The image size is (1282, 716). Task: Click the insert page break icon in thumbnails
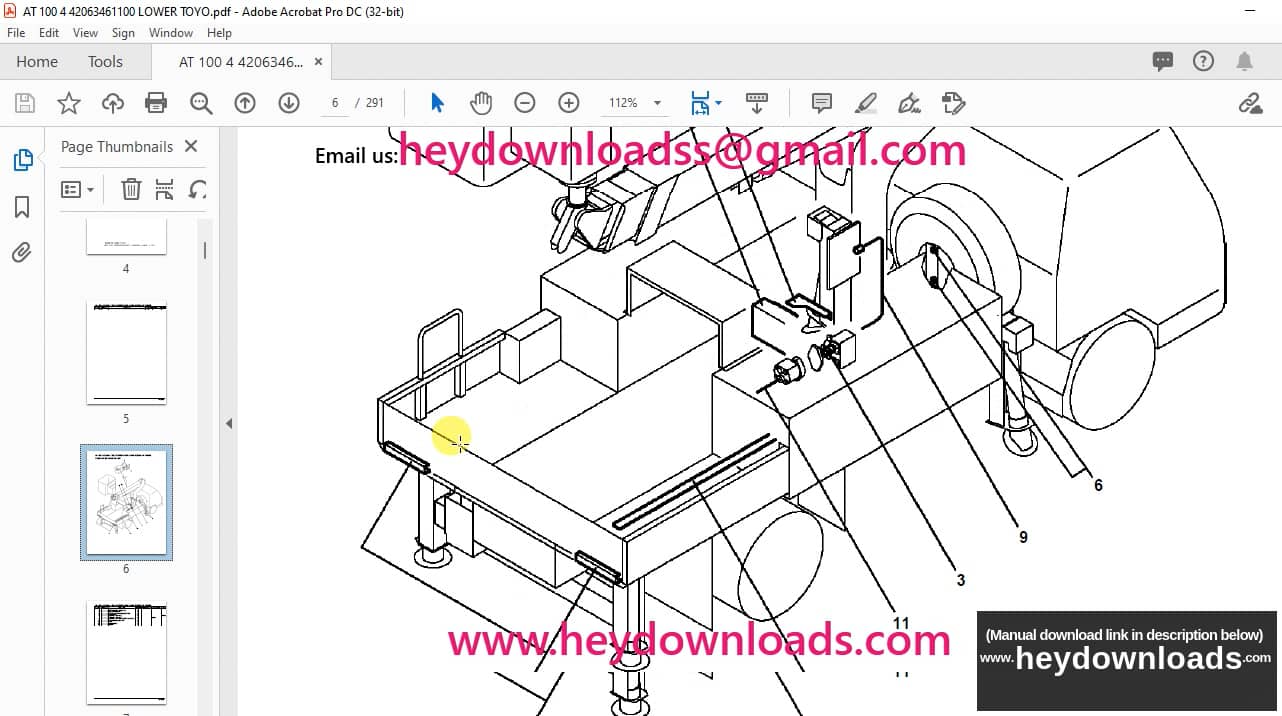tap(165, 189)
